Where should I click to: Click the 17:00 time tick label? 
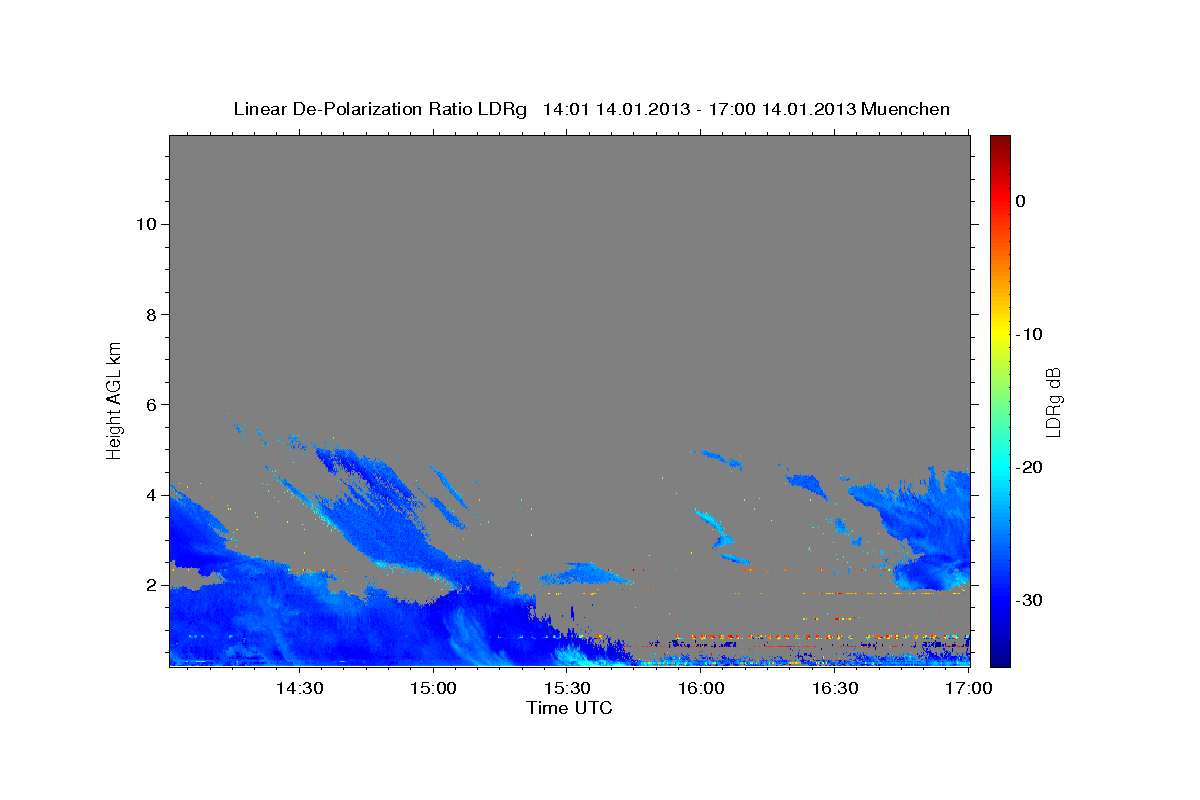[968, 689]
